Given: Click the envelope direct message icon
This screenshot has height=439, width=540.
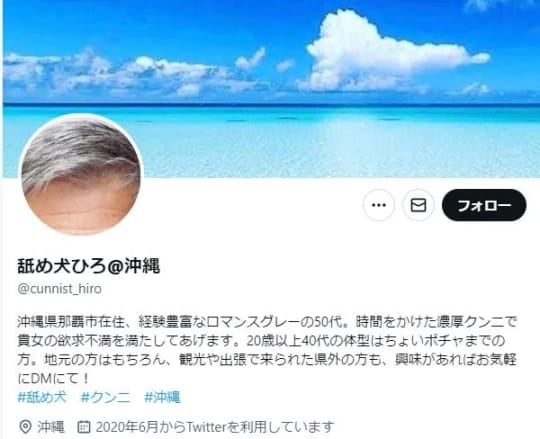Looking at the screenshot, I should [x=418, y=205].
